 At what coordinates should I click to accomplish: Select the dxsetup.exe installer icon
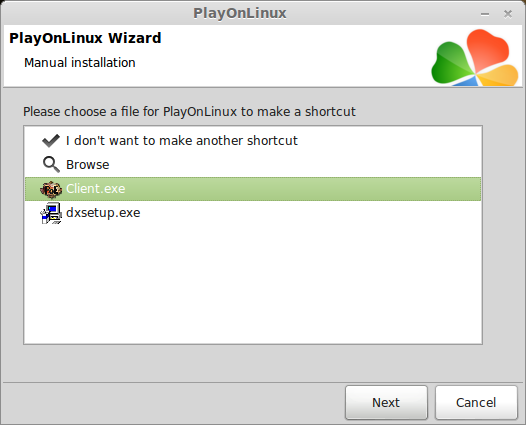coord(51,213)
